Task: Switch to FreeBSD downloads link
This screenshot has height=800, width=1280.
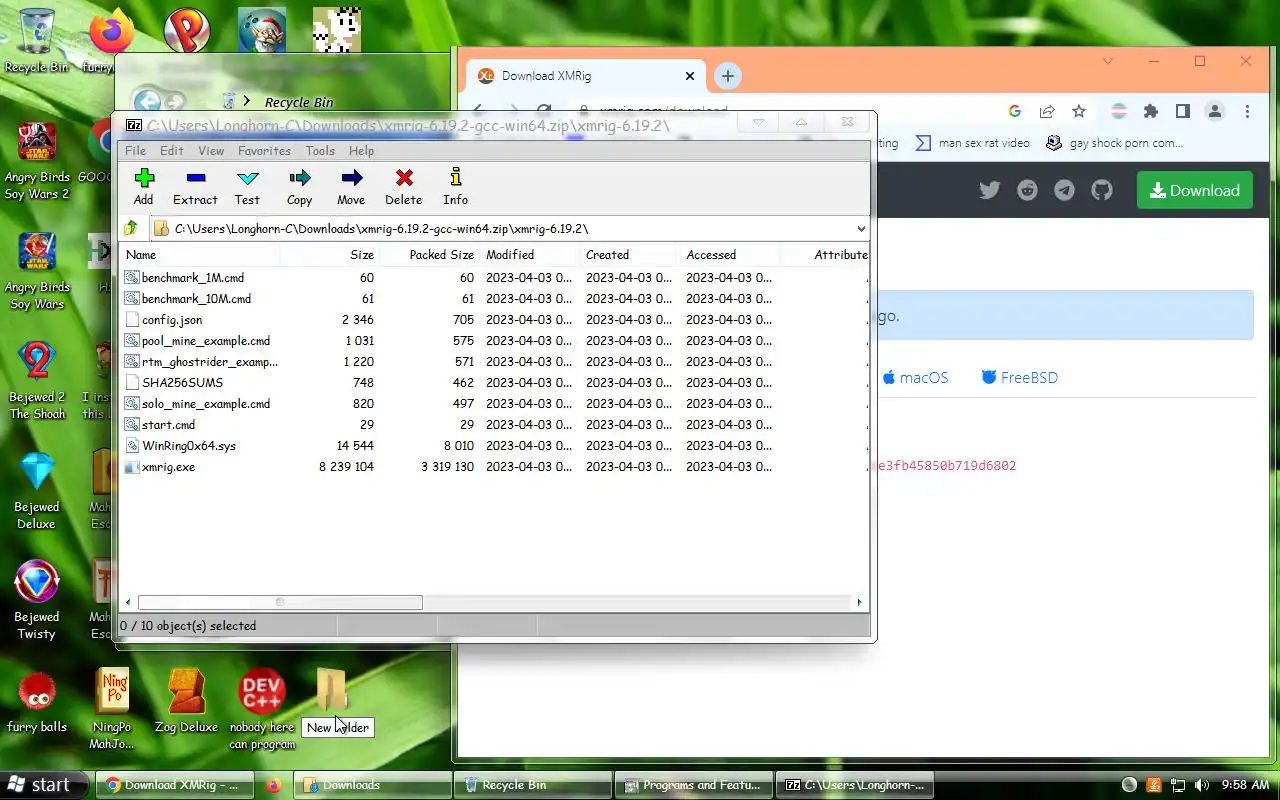Action: point(1019,378)
